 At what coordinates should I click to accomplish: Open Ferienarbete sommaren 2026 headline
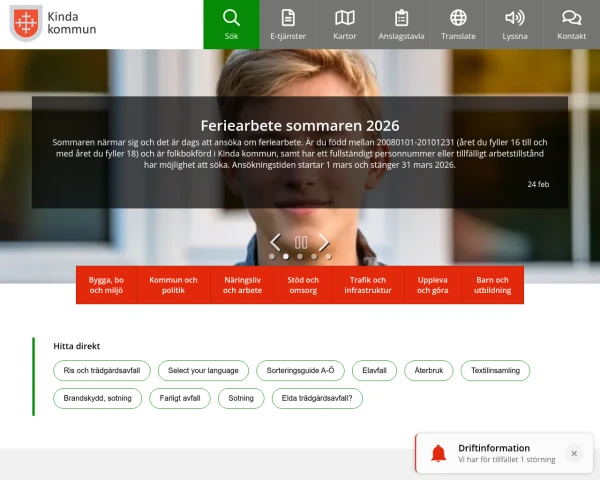300,126
